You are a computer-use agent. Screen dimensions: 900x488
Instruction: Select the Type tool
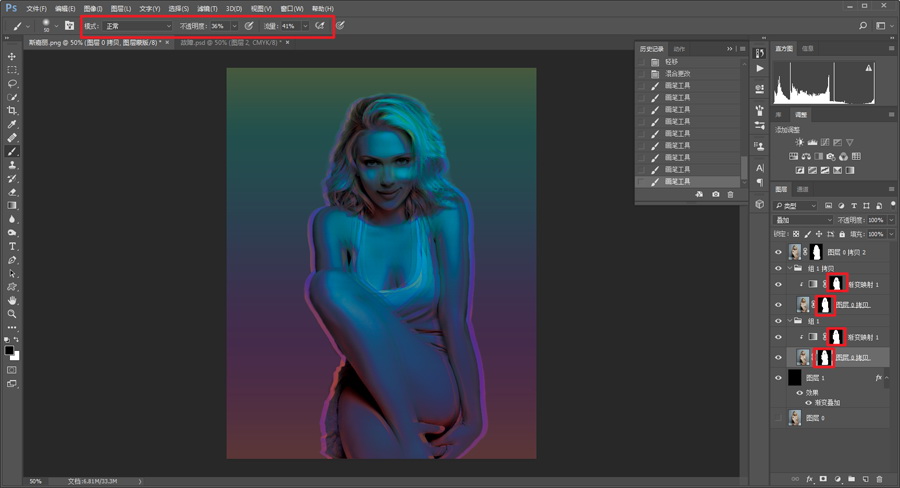11,246
